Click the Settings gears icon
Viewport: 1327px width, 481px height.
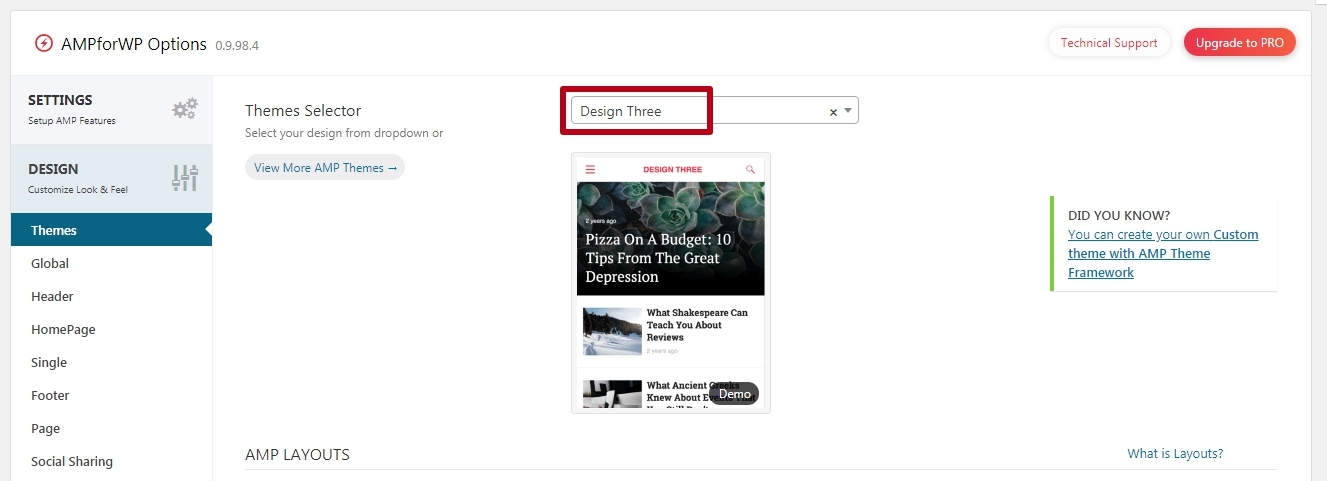coord(185,109)
